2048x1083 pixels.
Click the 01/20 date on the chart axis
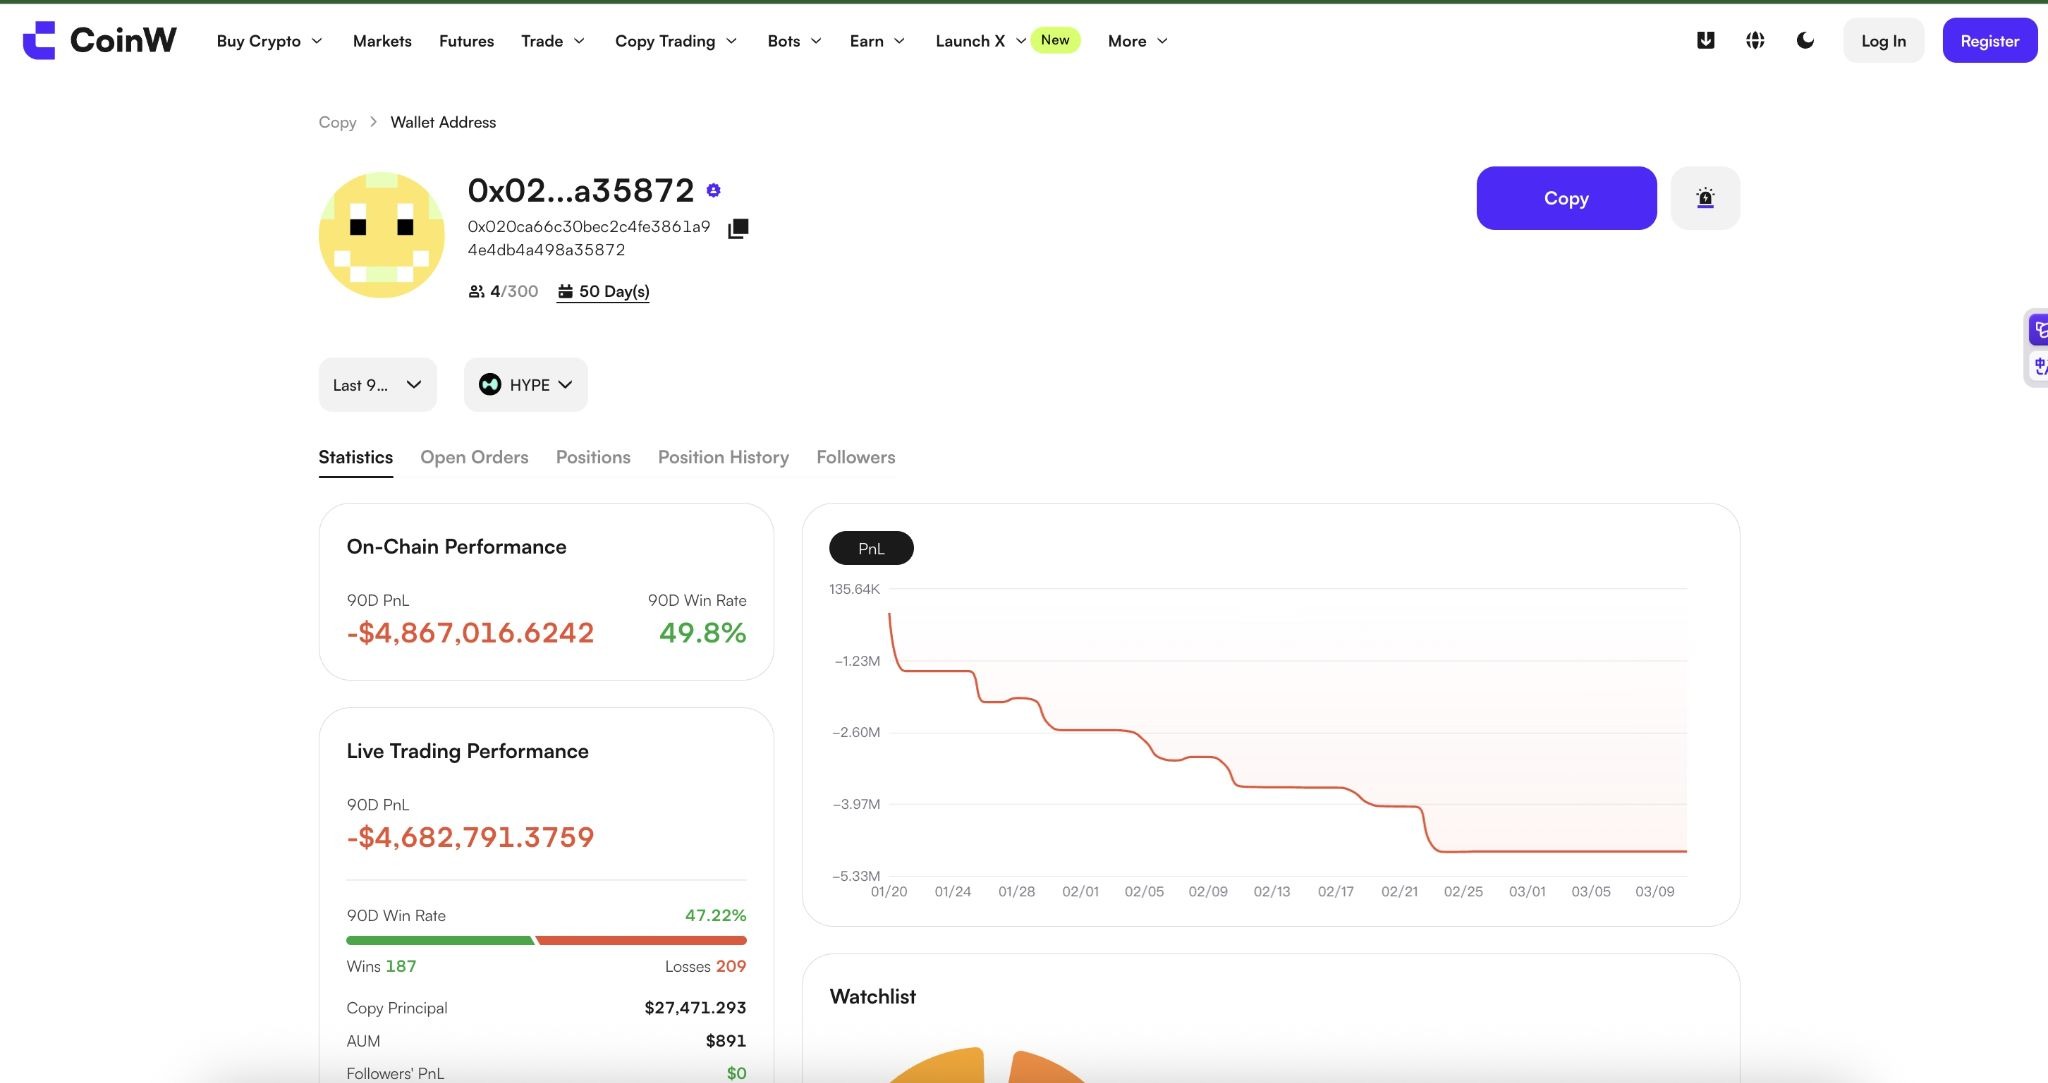[889, 891]
